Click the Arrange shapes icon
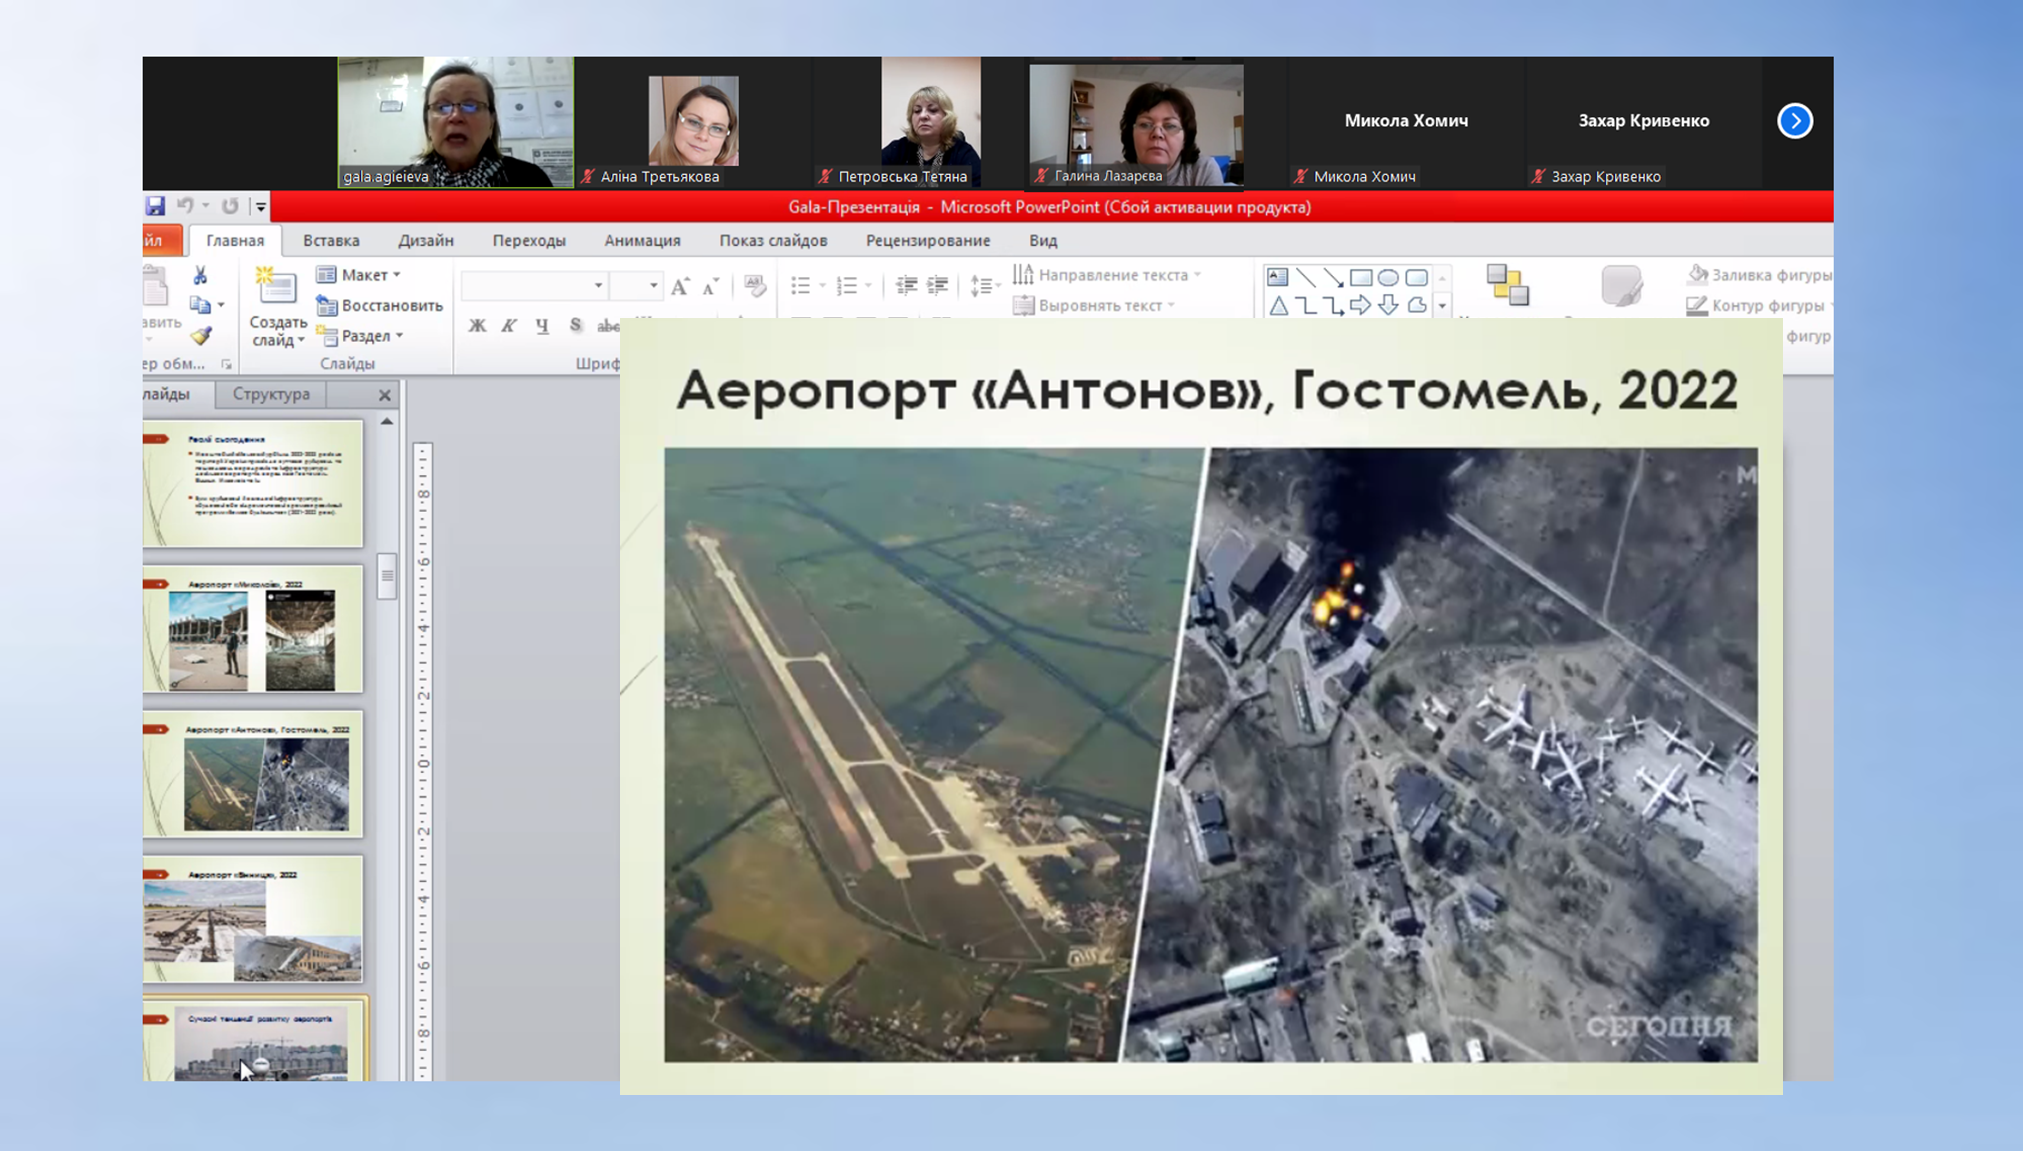The image size is (2023, 1151). pos(1507,286)
